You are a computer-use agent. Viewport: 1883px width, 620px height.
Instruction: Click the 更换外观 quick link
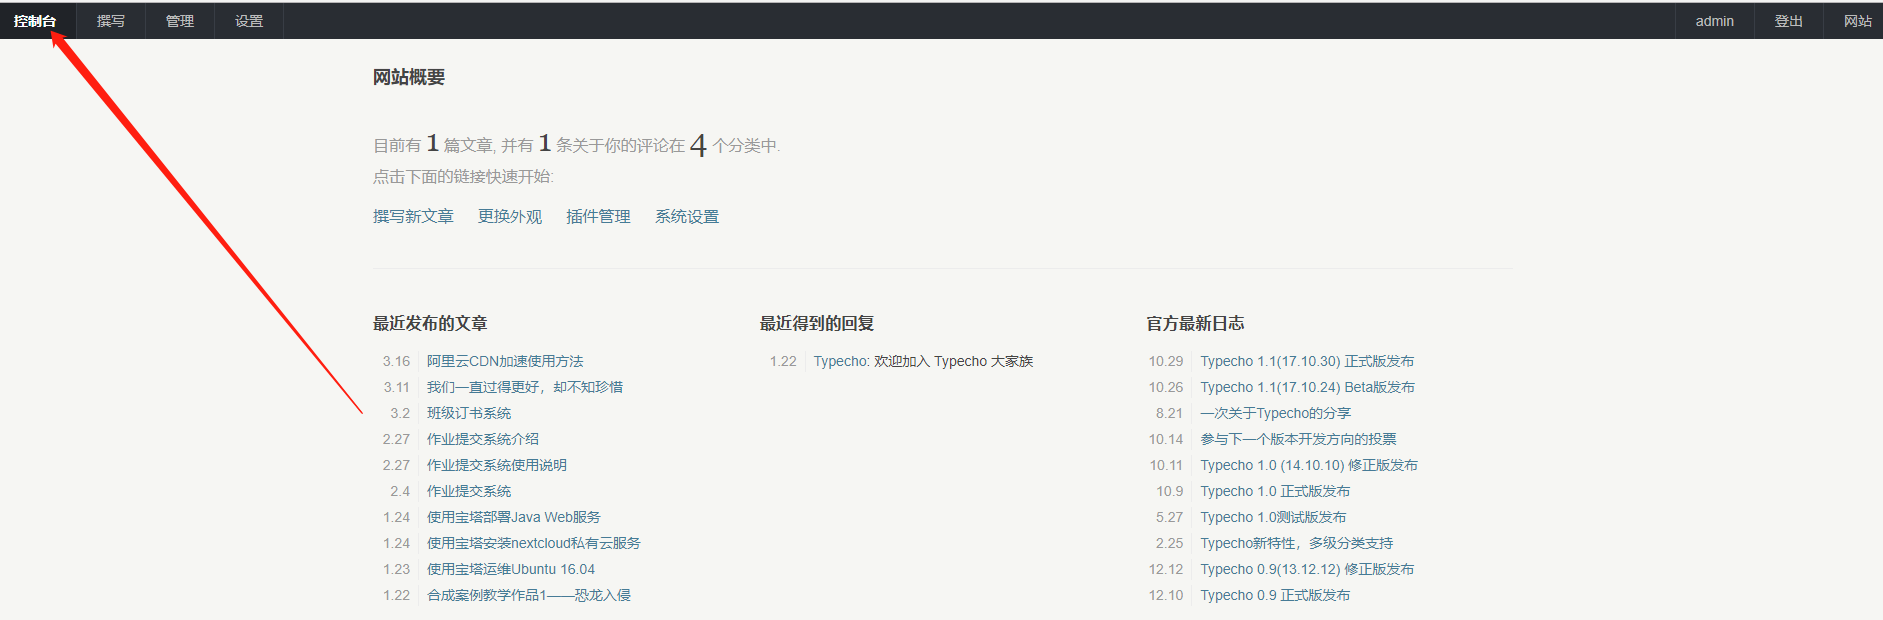point(510,216)
